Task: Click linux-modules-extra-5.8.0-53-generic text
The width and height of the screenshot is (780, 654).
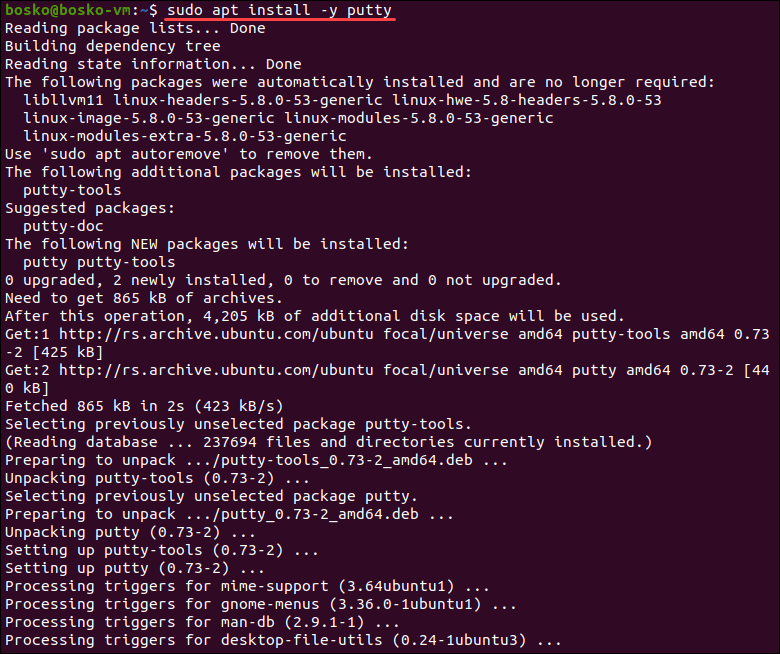Action: click(x=185, y=136)
